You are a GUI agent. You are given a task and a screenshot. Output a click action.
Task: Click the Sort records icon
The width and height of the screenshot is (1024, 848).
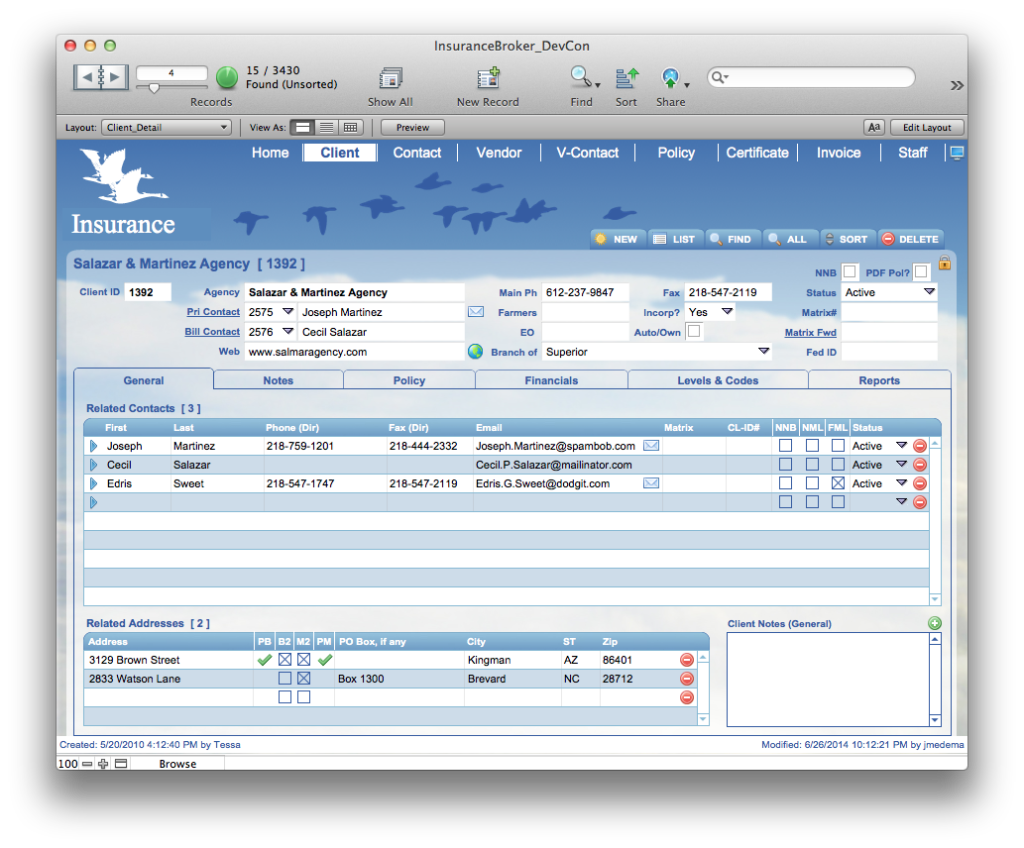(x=627, y=78)
